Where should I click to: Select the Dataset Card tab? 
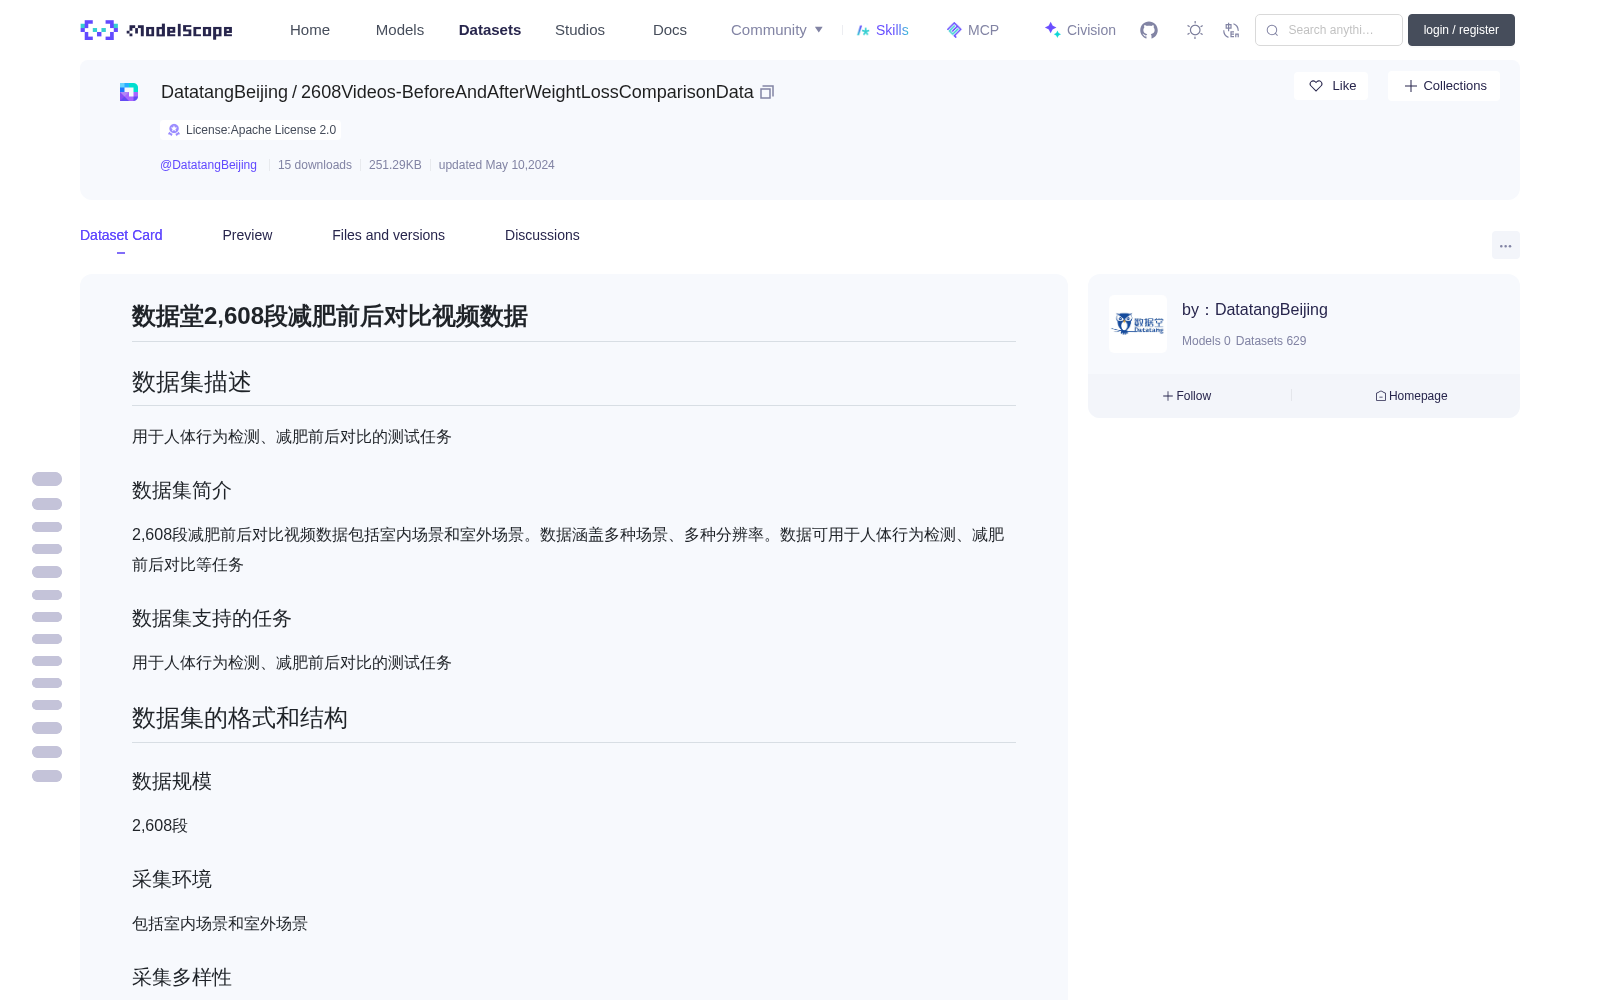pos(121,235)
